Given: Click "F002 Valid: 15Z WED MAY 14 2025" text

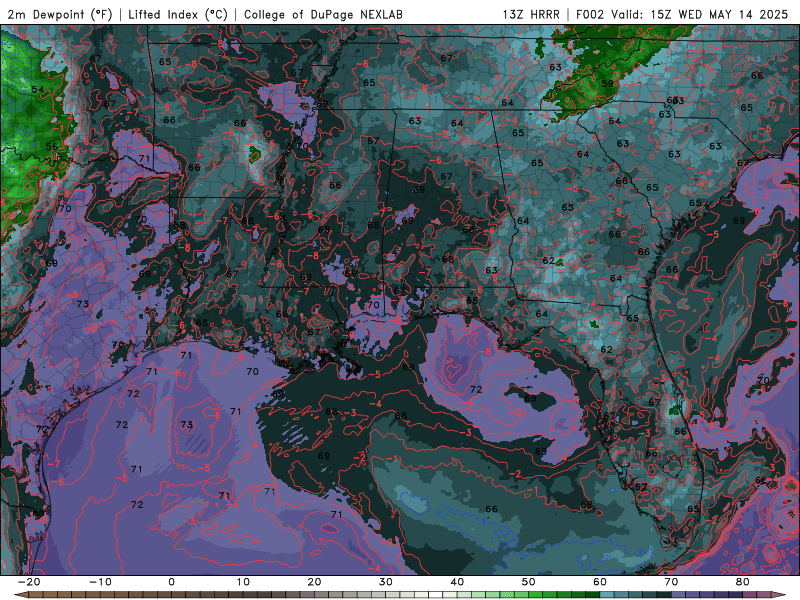Looking at the screenshot, I should coord(682,14).
